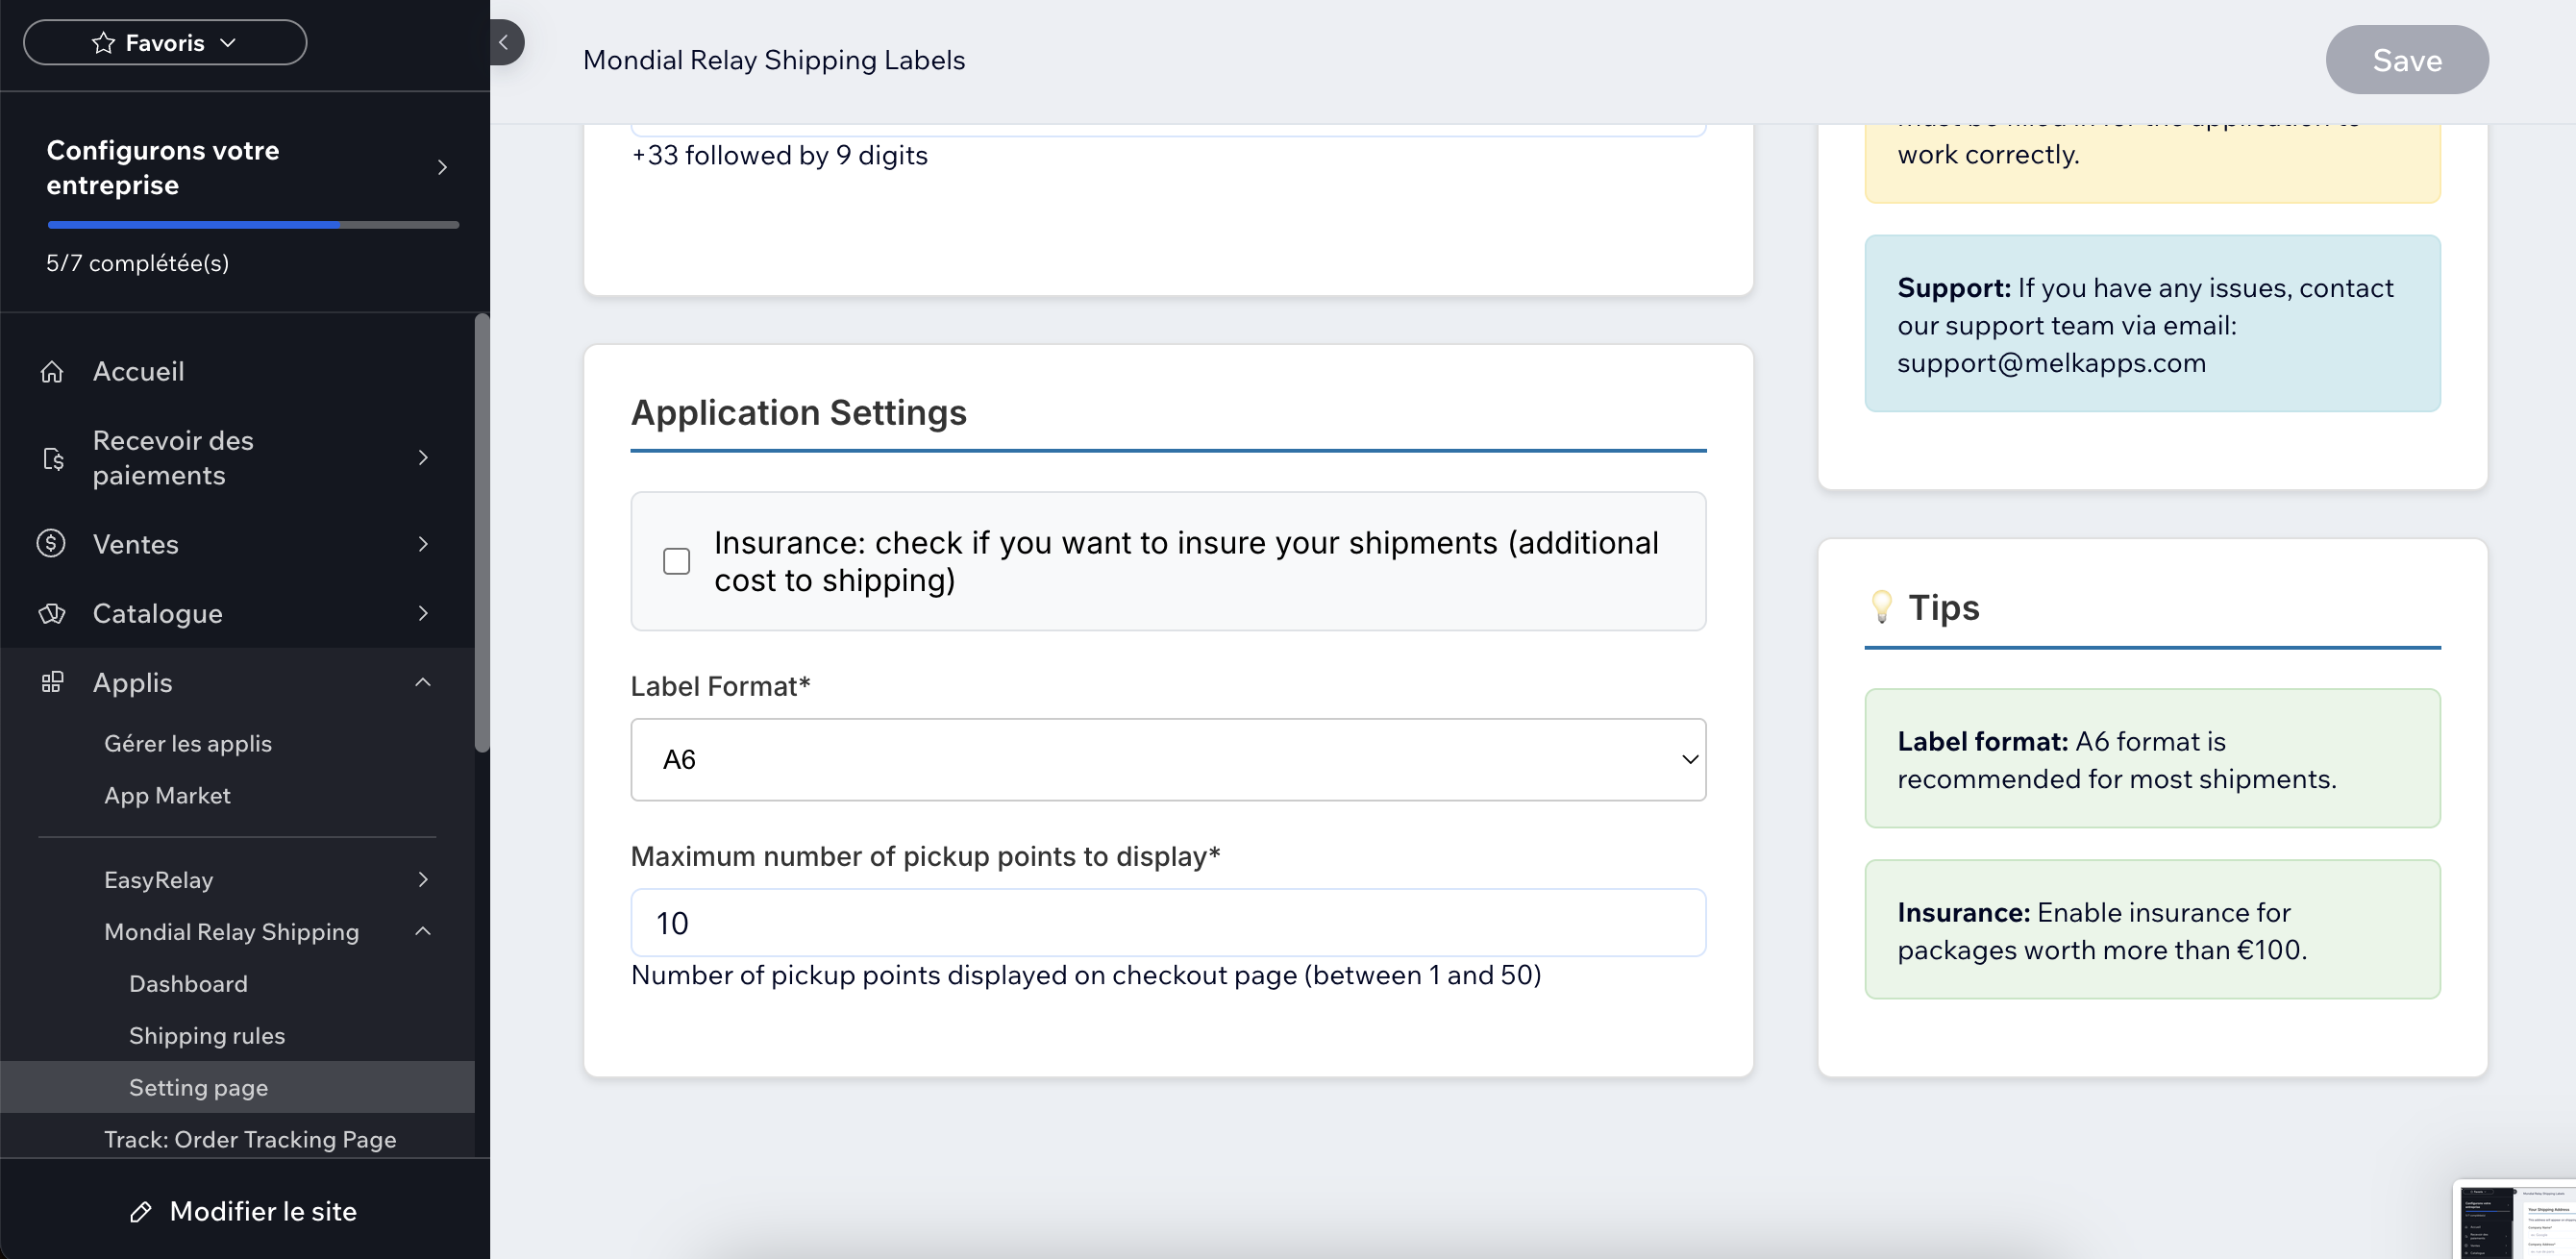Click the Applis grid icon
Screen dimensions: 2576x1259
53,682
